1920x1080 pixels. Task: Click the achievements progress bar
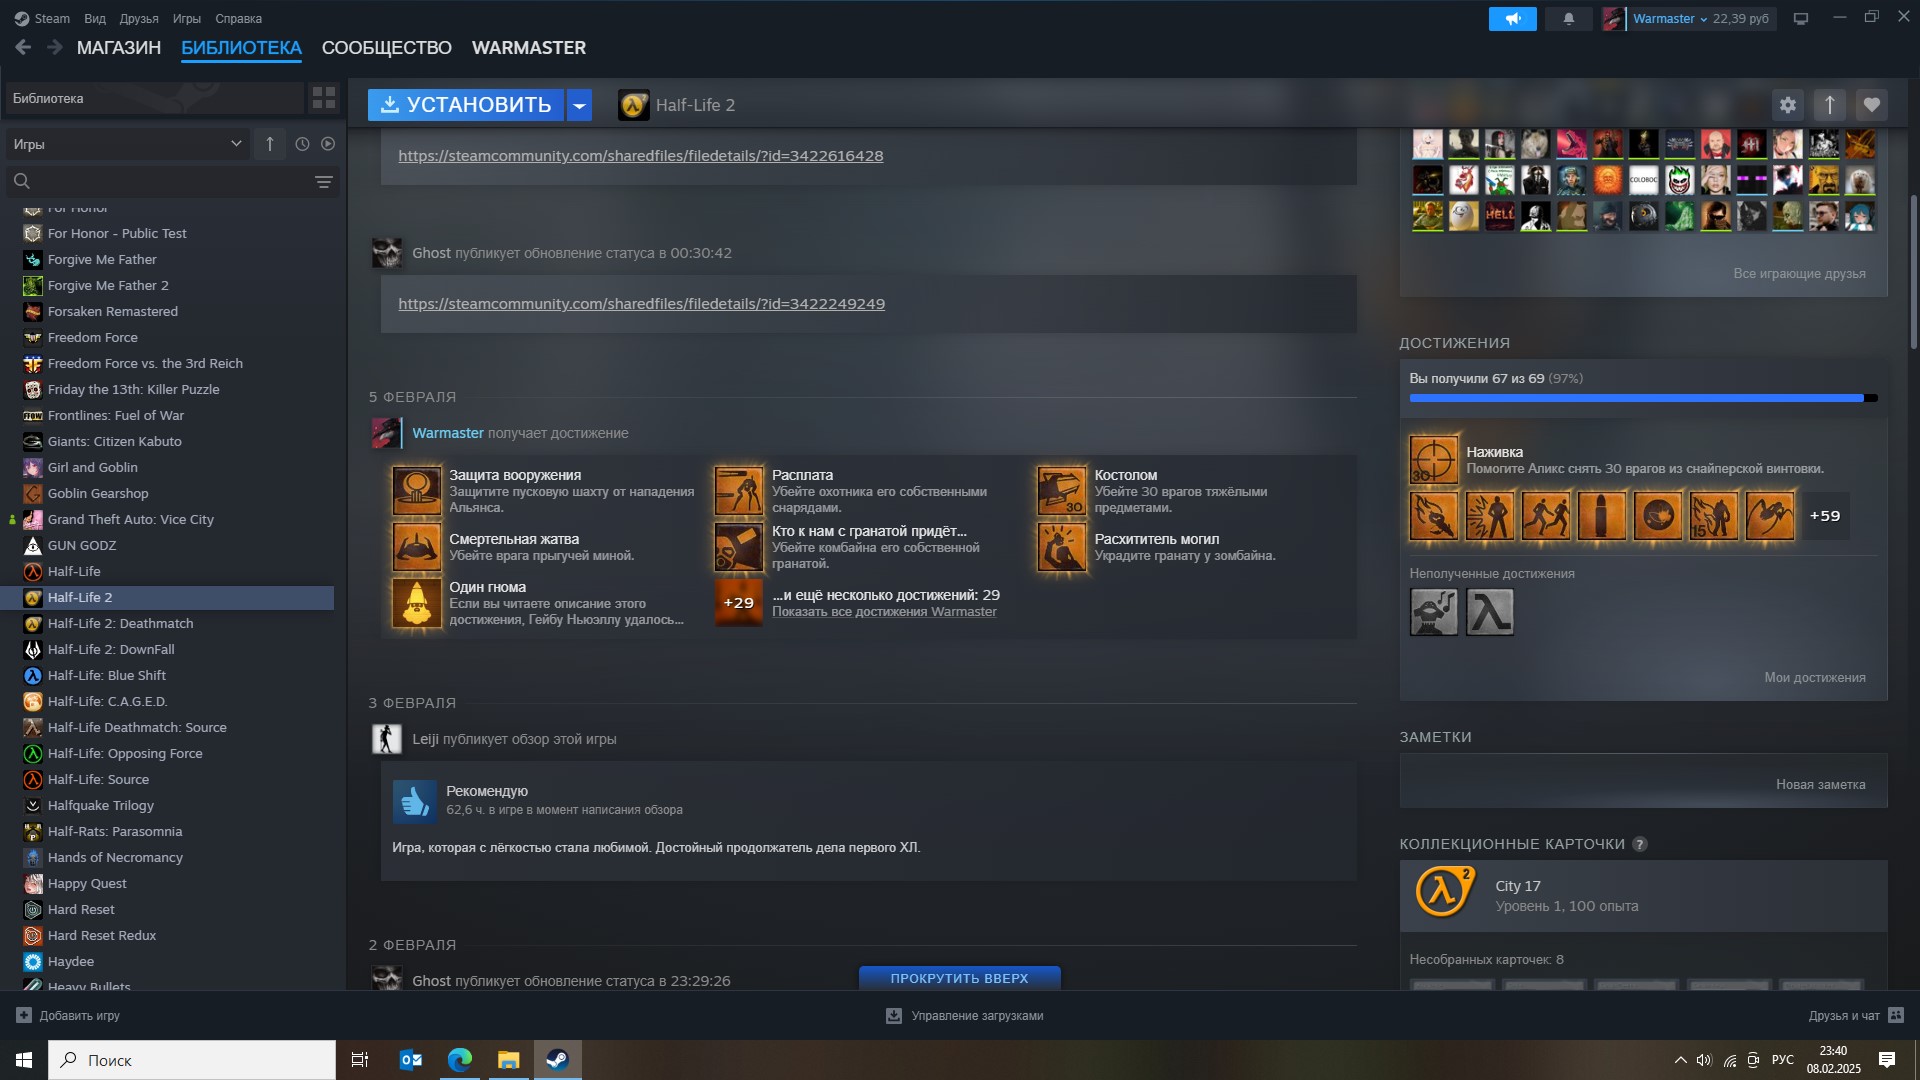coord(1642,398)
